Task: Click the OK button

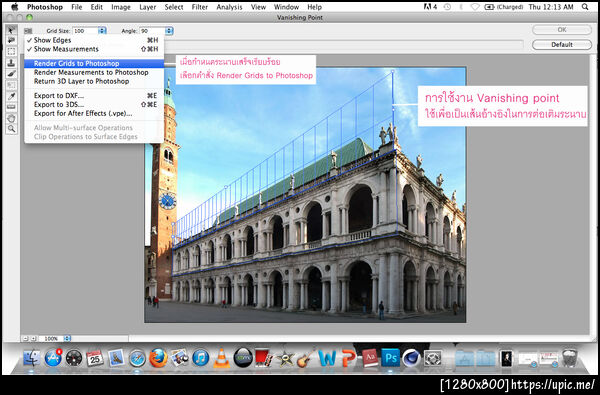Action: pyautogui.click(x=561, y=30)
